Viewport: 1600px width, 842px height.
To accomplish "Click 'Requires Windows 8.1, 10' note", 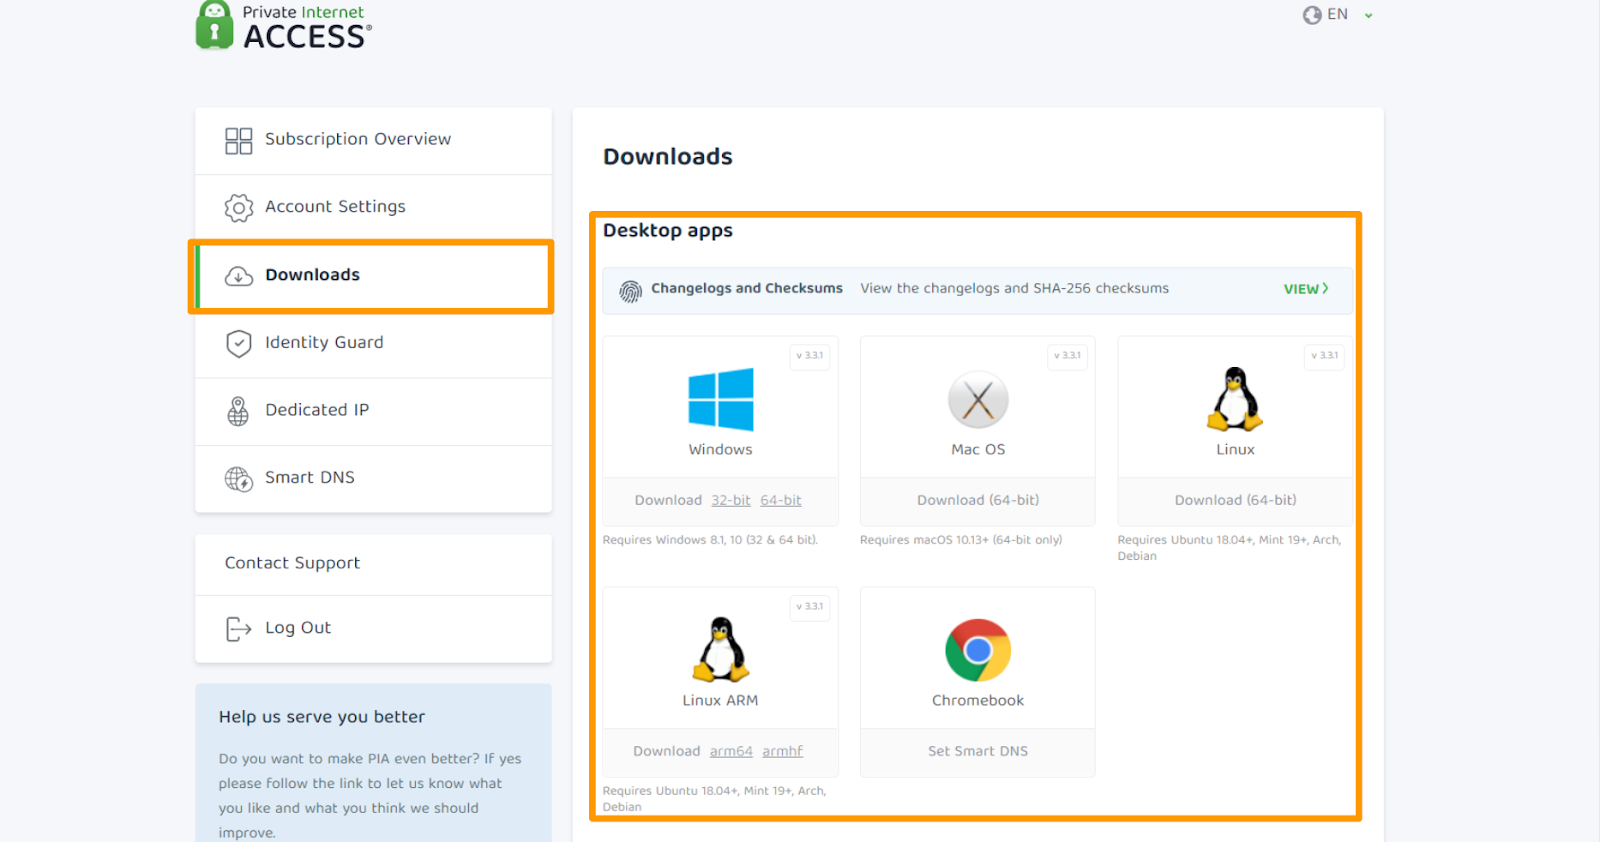I will (x=710, y=540).
